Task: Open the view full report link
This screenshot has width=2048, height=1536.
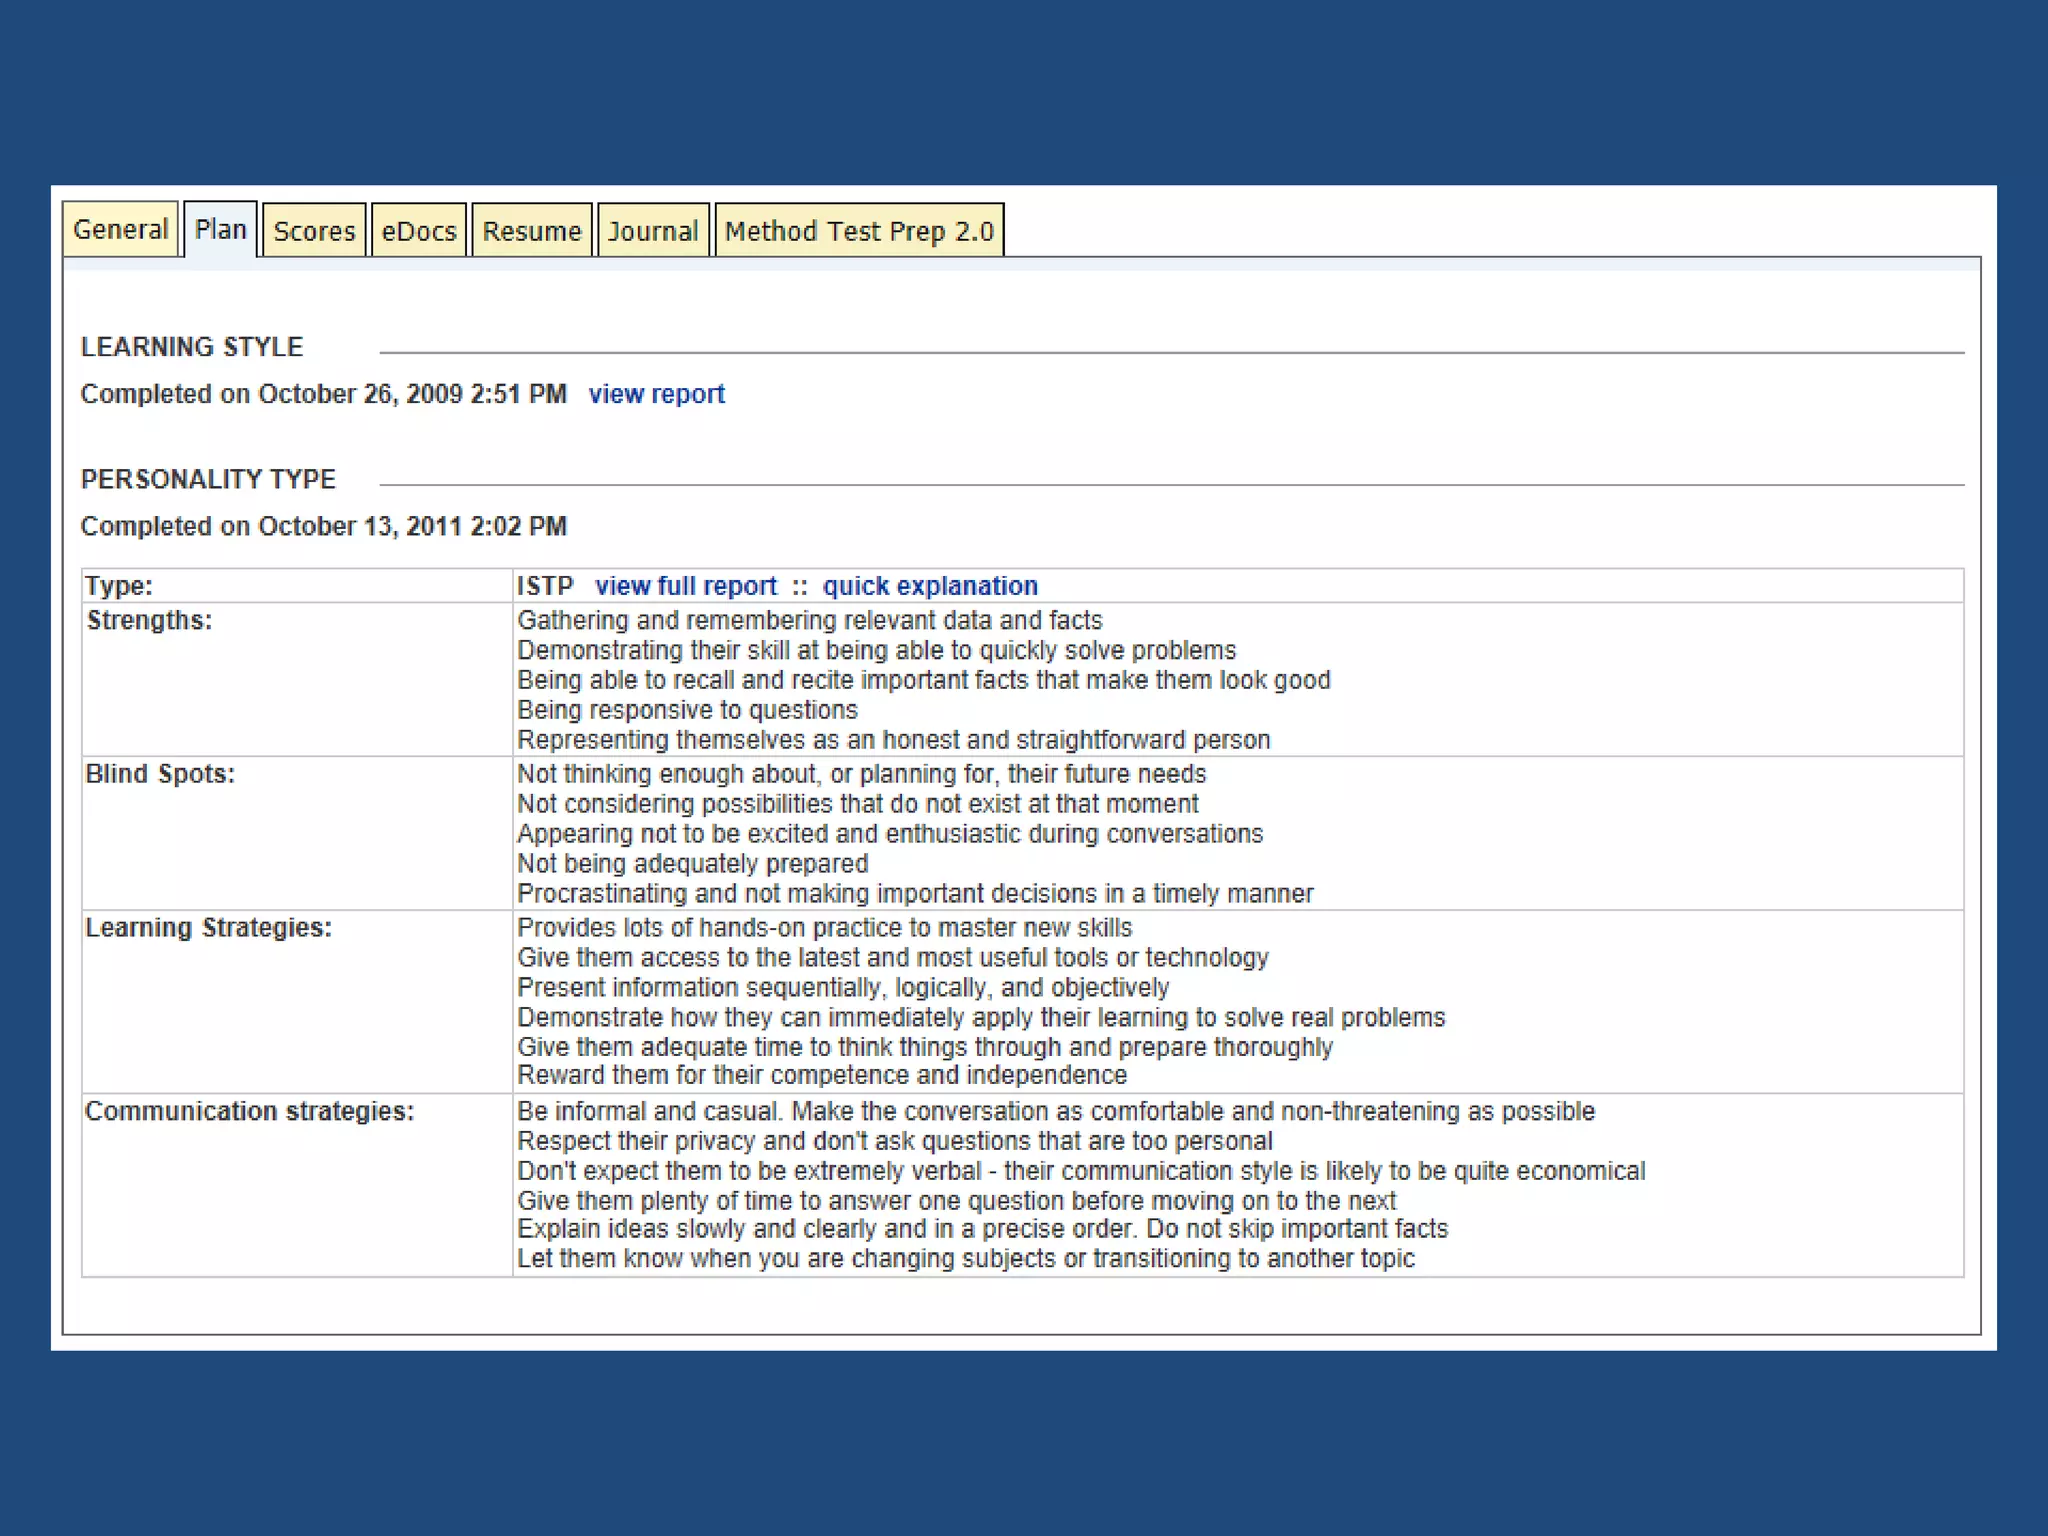Action: [685, 586]
